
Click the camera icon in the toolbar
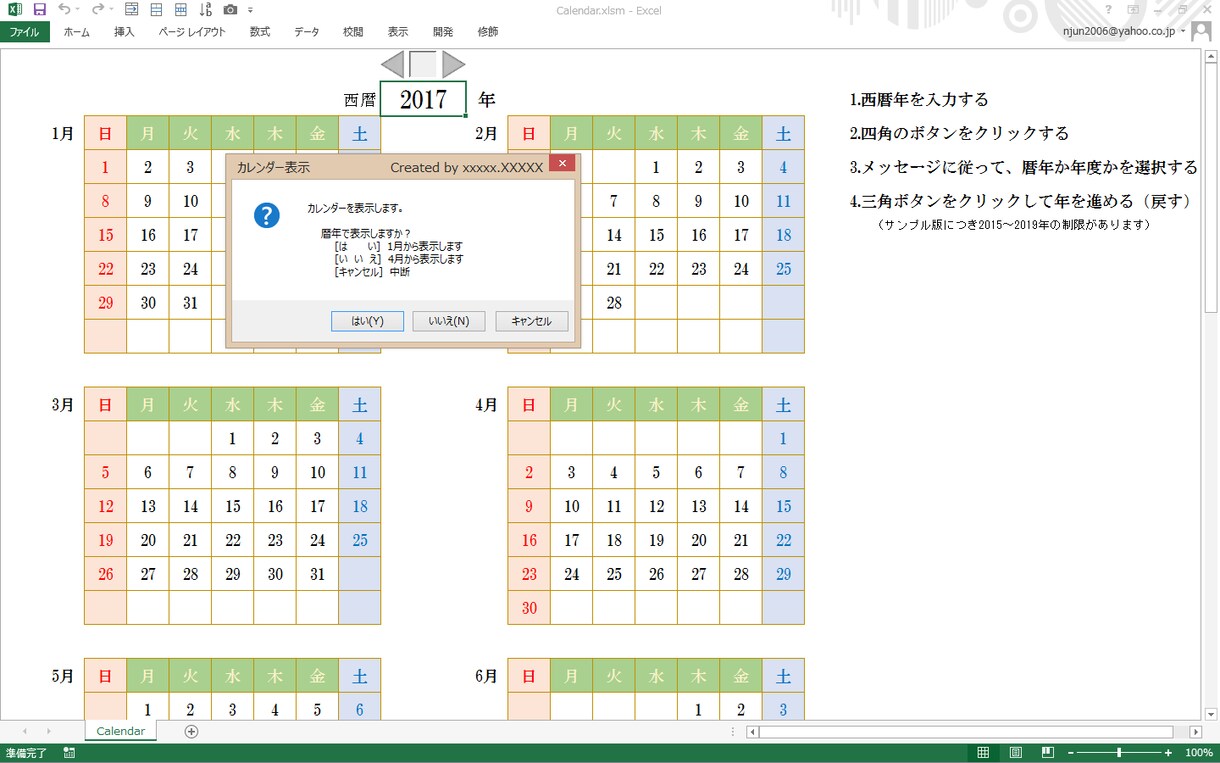[x=231, y=9]
